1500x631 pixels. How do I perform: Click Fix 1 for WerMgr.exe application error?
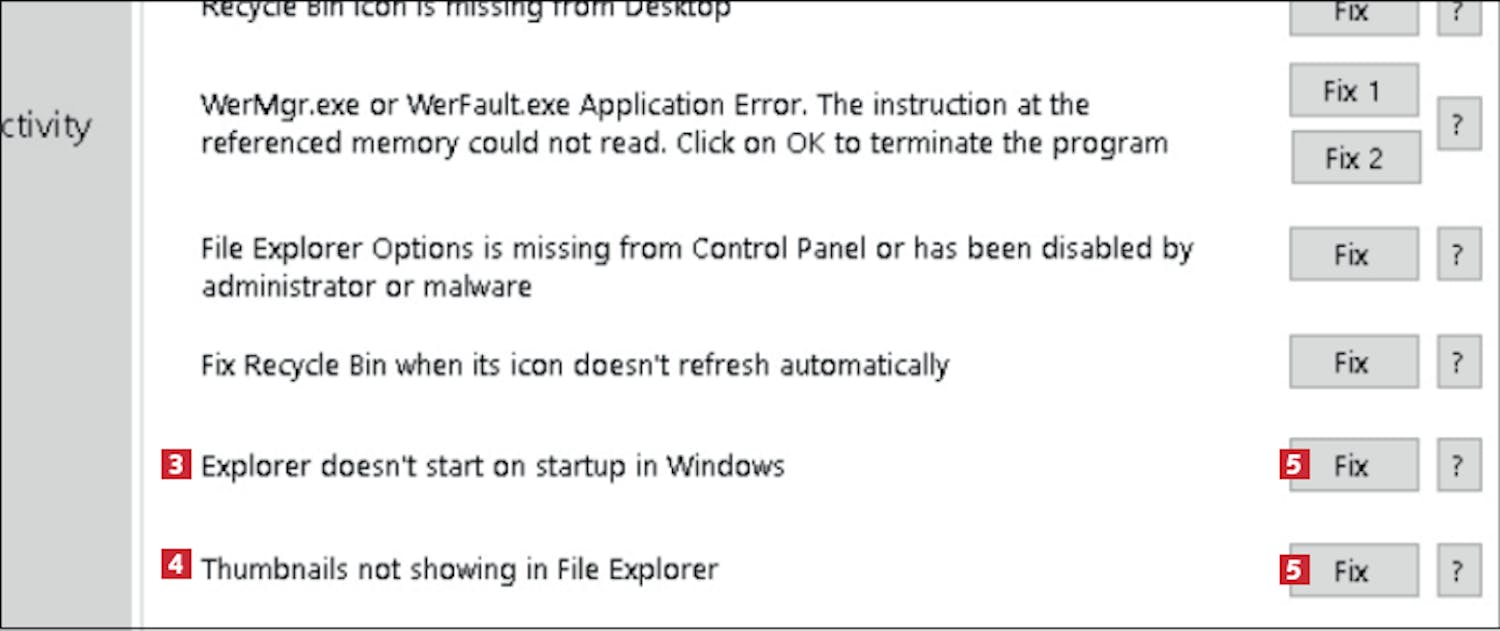(1353, 91)
